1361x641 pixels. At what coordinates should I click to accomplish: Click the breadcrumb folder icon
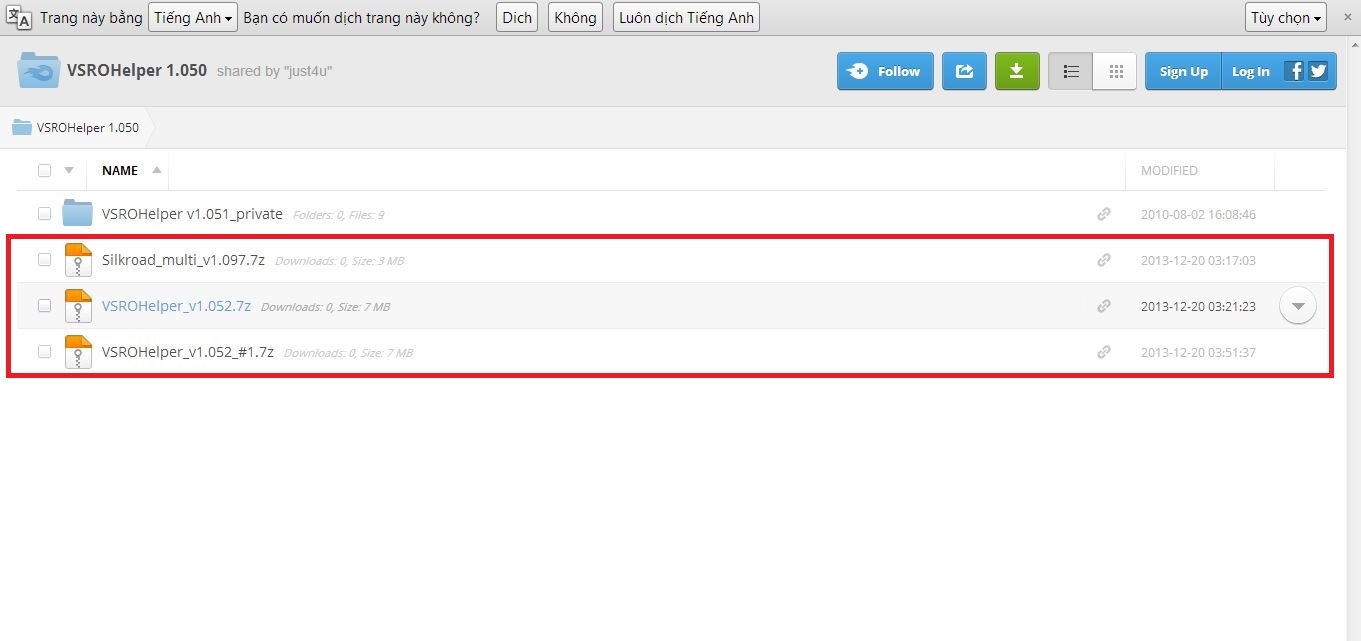[x=21, y=128]
